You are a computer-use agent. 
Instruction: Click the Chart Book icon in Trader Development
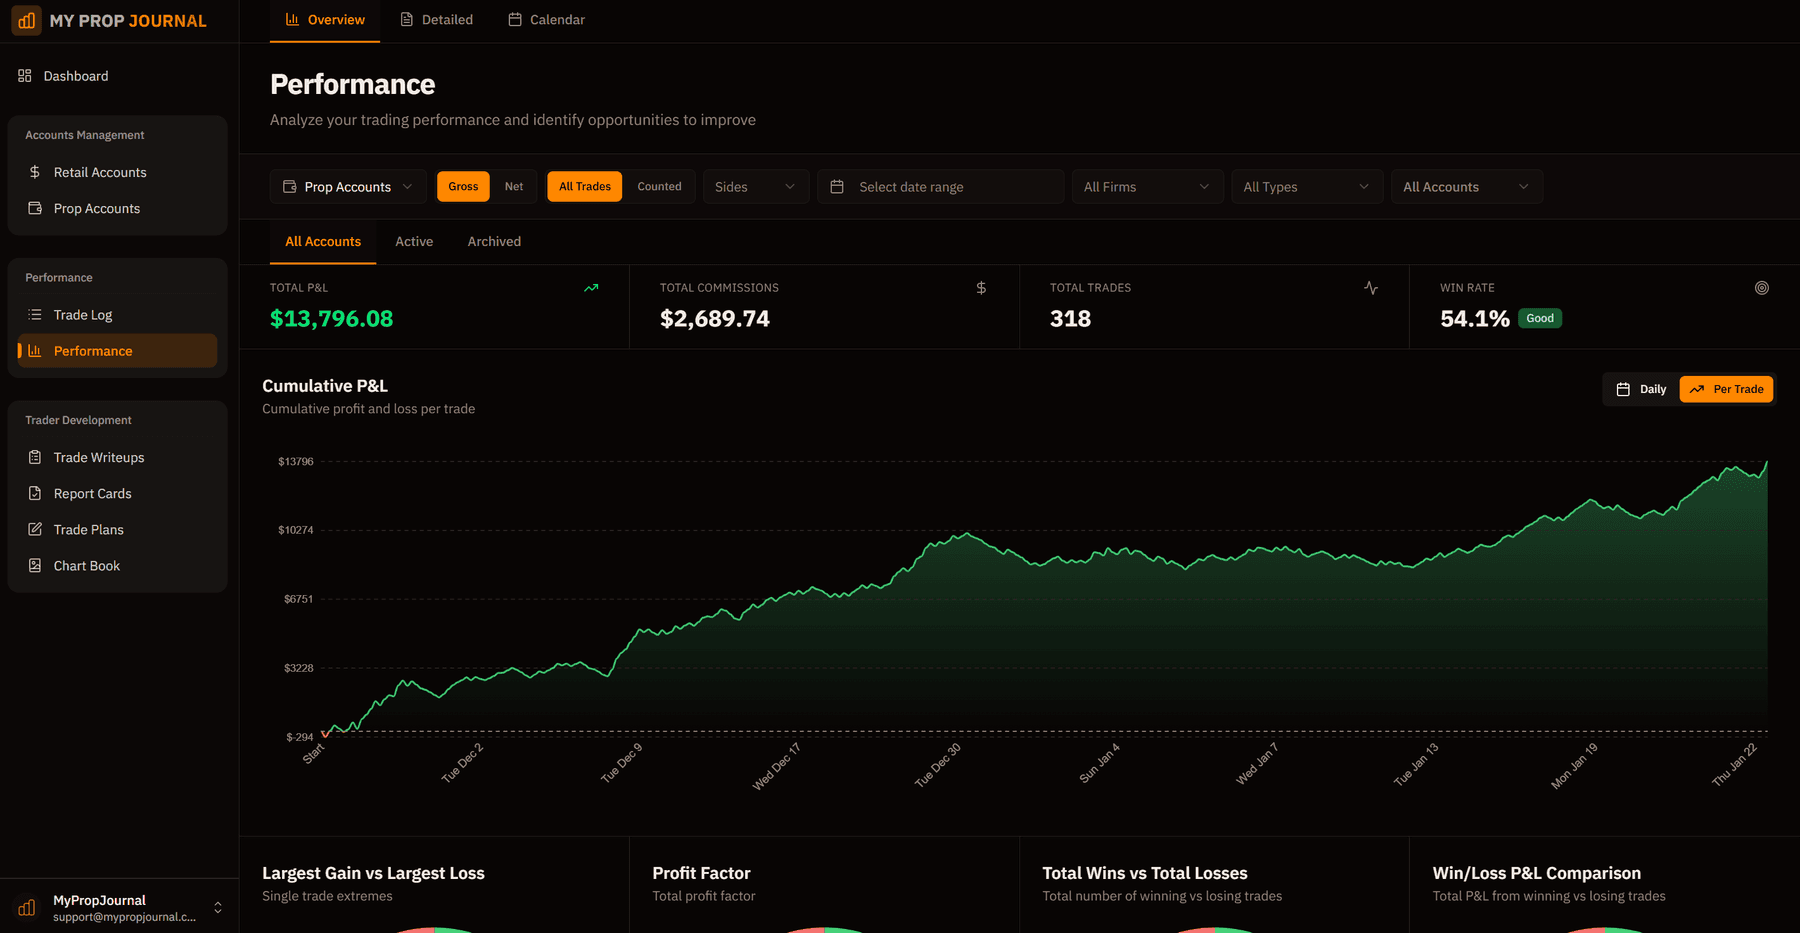pyautogui.click(x=35, y=565)
